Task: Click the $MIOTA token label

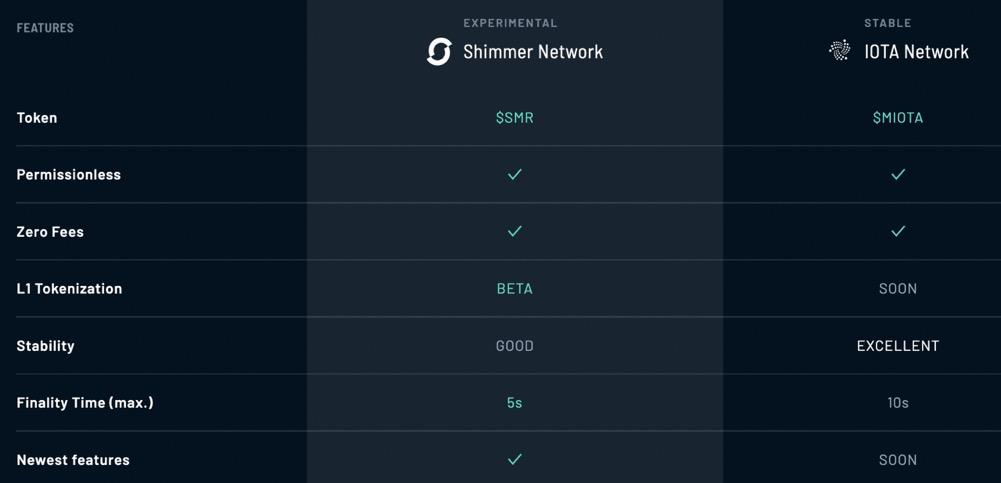Action: pos(898,118)
